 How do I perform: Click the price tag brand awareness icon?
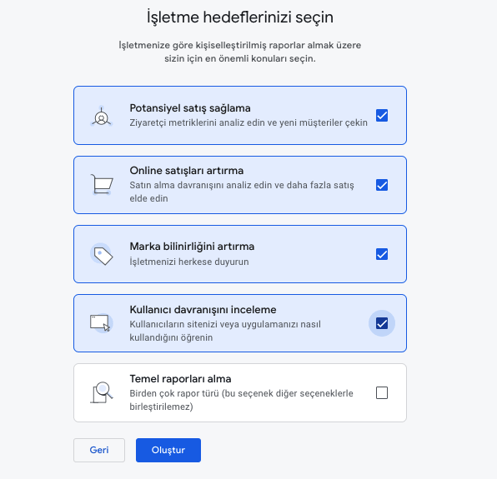pyautogui.click(x=102, y=255)
